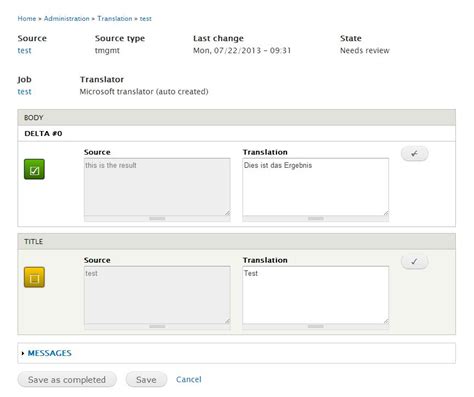This screenshot has width=474, height=397.
Task: Grab resize grip under Body source field
Action: tap(157, 219)
